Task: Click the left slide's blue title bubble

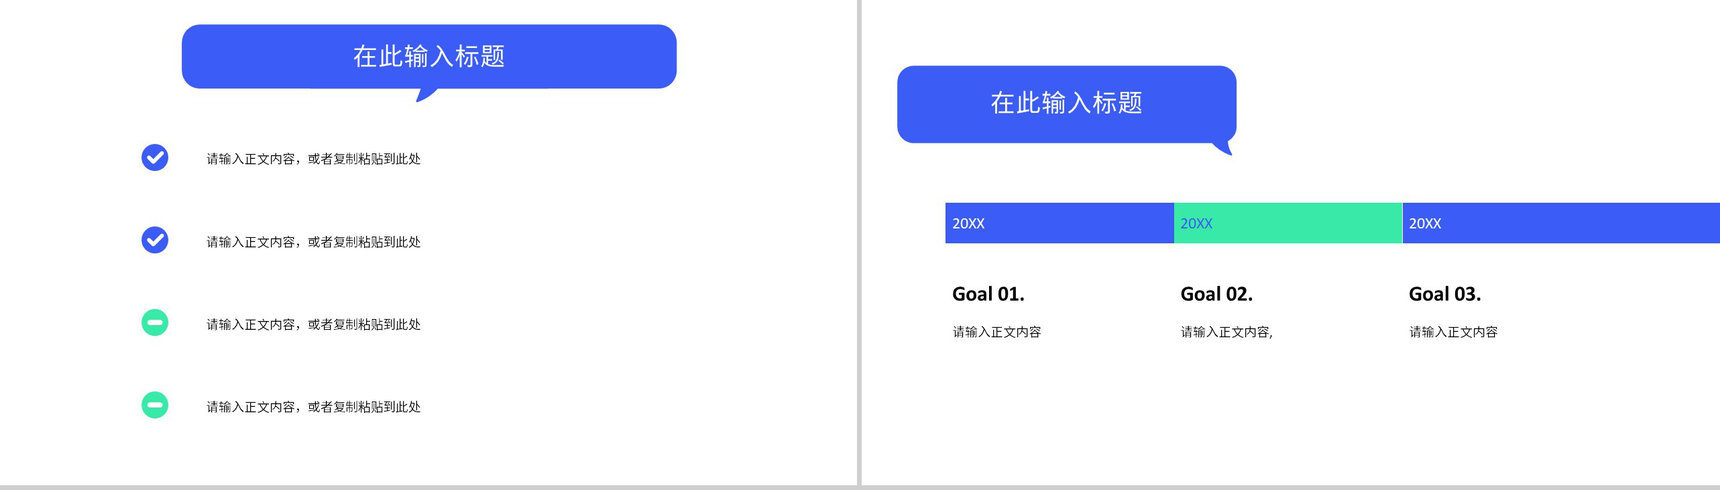Action: click(429, 57)
